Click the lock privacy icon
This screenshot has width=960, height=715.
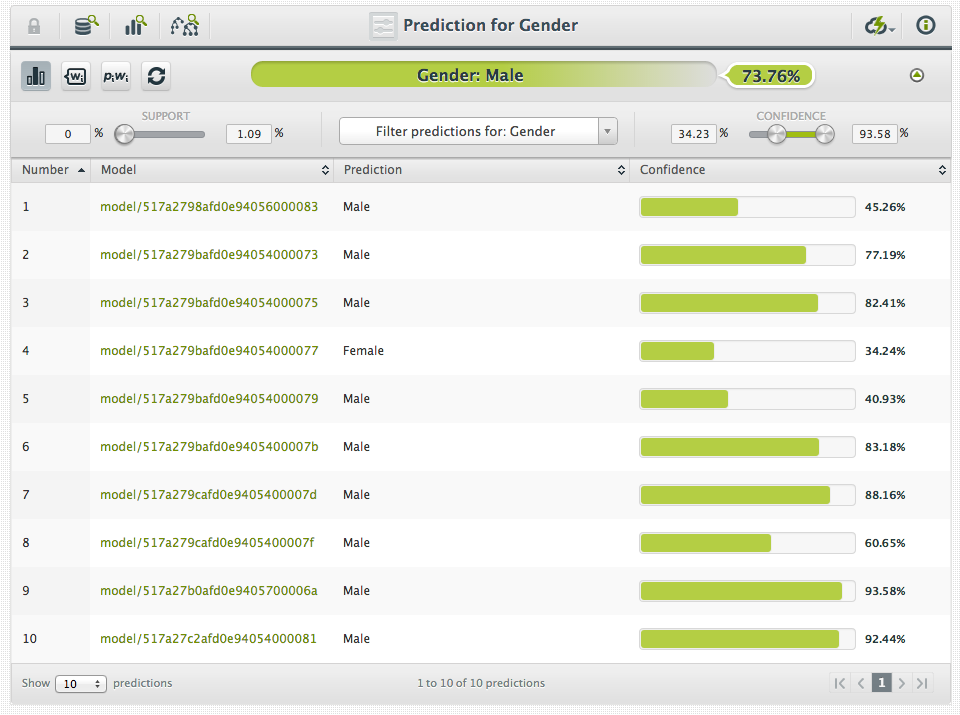click(x=34, y=26)
